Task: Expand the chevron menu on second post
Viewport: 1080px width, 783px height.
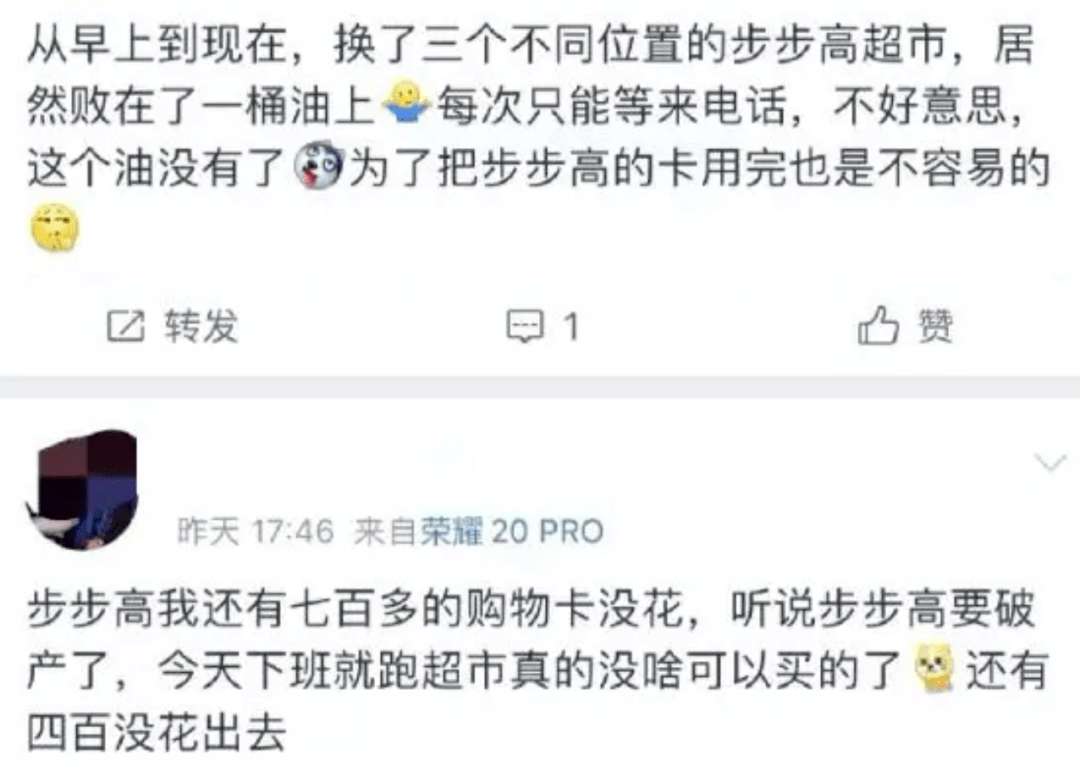Action: [x=1050, y=462]
